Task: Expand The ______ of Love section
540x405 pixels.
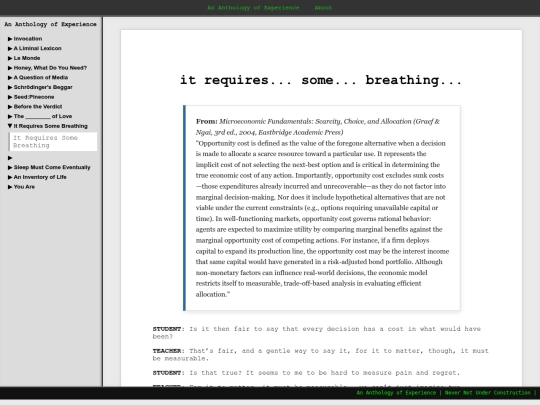Action: point(40,116)
